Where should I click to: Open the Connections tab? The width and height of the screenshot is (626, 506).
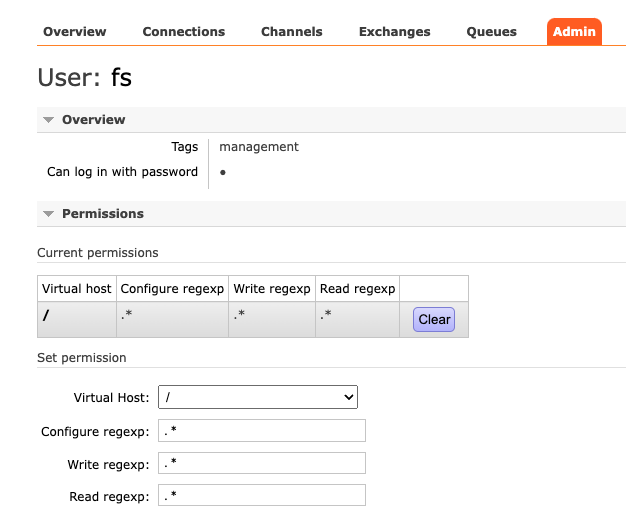click(184, 32)
